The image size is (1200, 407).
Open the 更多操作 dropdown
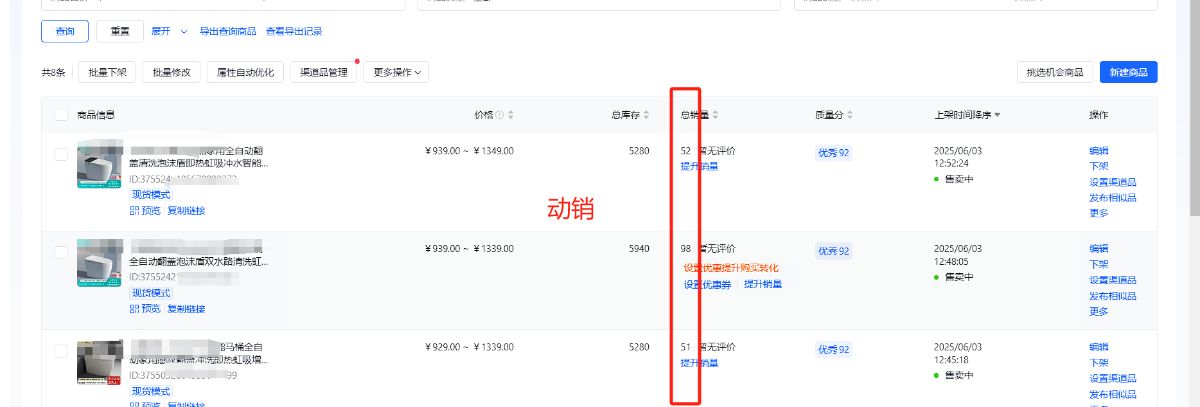(396, 72)
